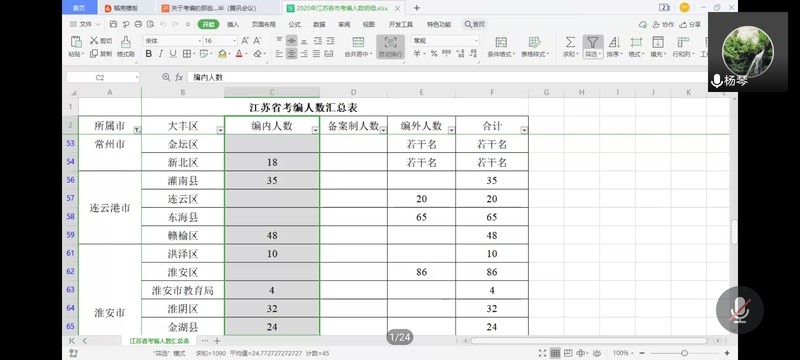Click the Print icon in quick access bar
Screen dimensions: 800x360
(138, 24)
